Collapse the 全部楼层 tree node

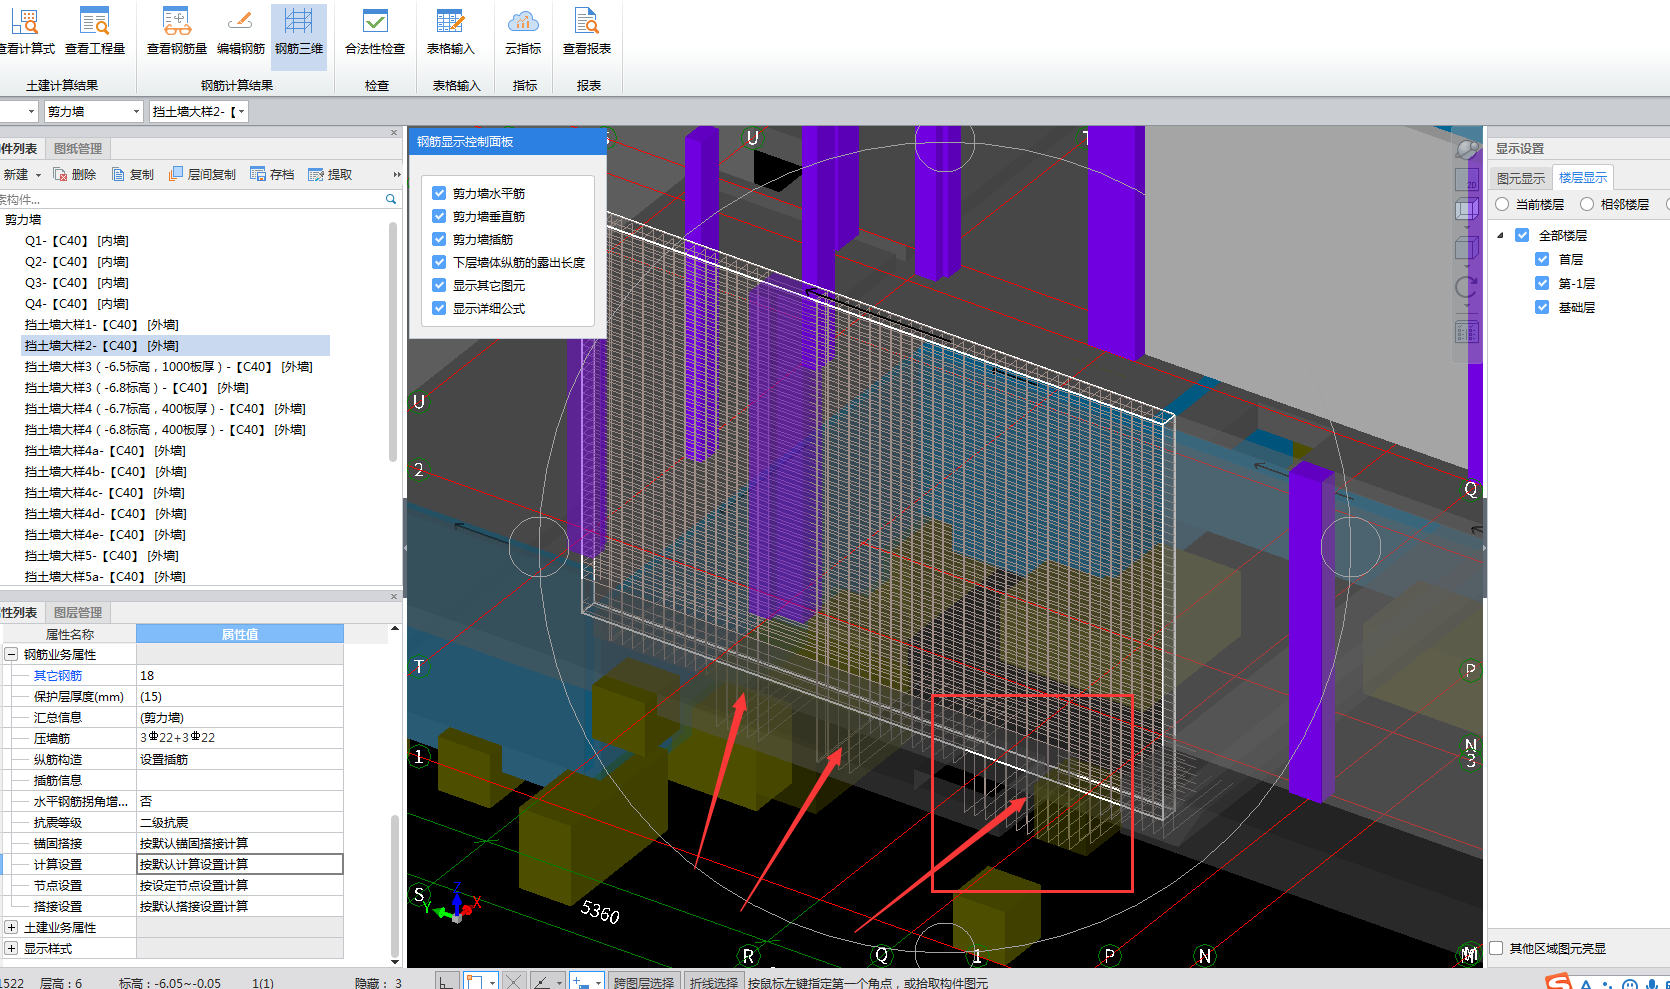(x=1500, y=236)
